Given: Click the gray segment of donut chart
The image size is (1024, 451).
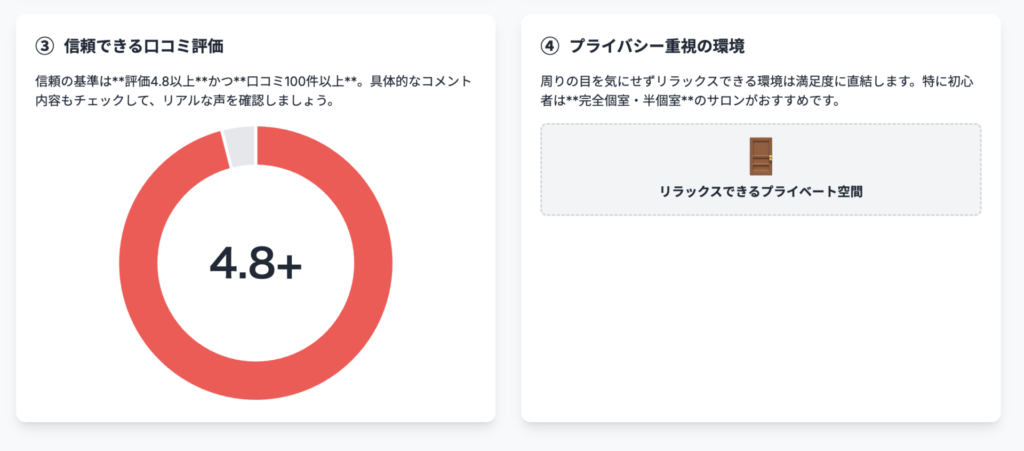Looking at the screenshot, I should click(x=239, y=146).
